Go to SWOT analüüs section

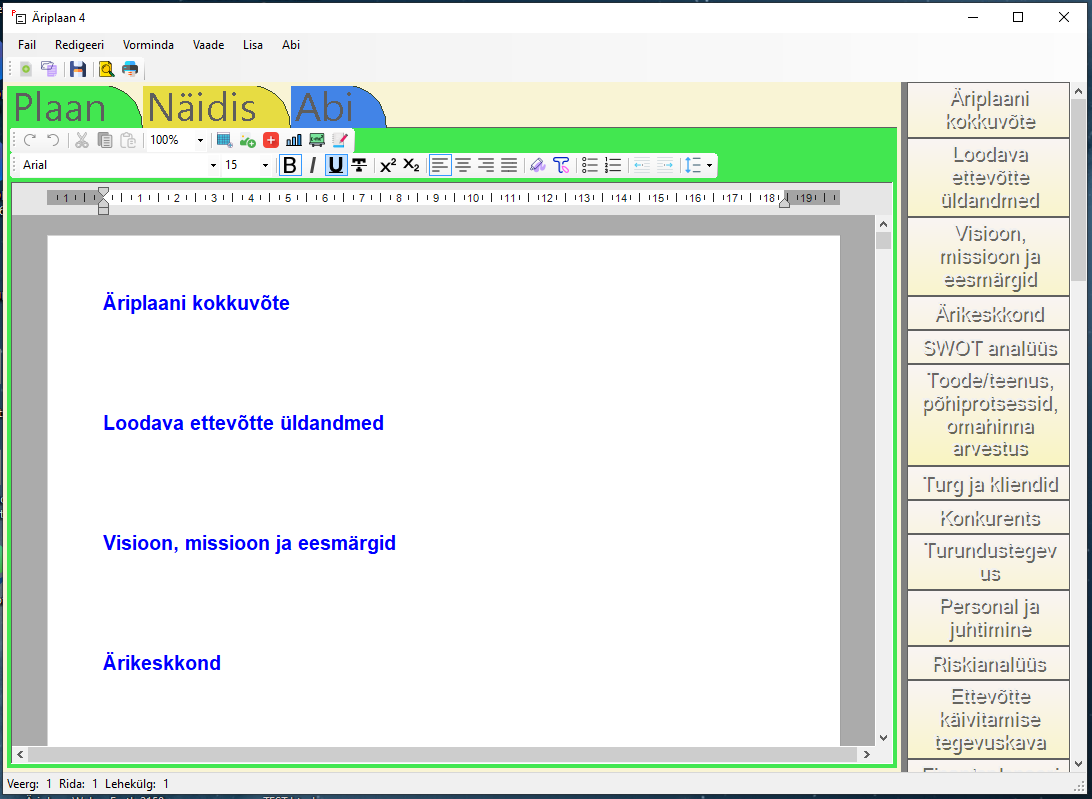pos(989,348)
